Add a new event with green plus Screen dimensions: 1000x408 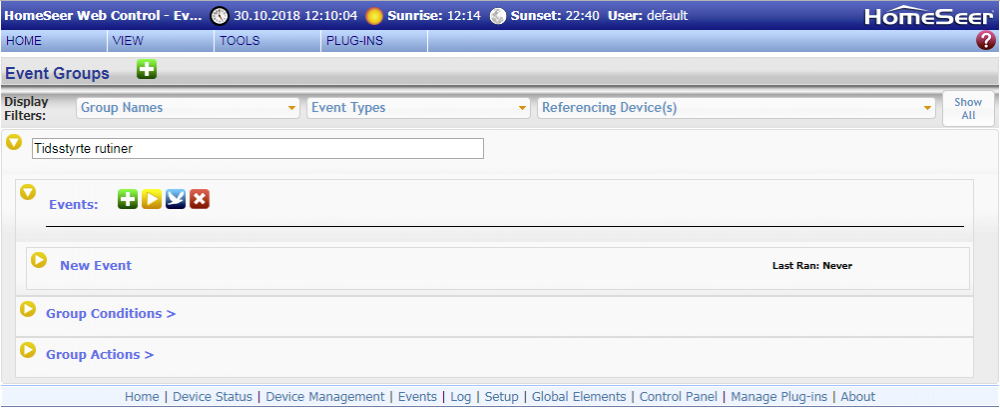click(x=127, y=200)
